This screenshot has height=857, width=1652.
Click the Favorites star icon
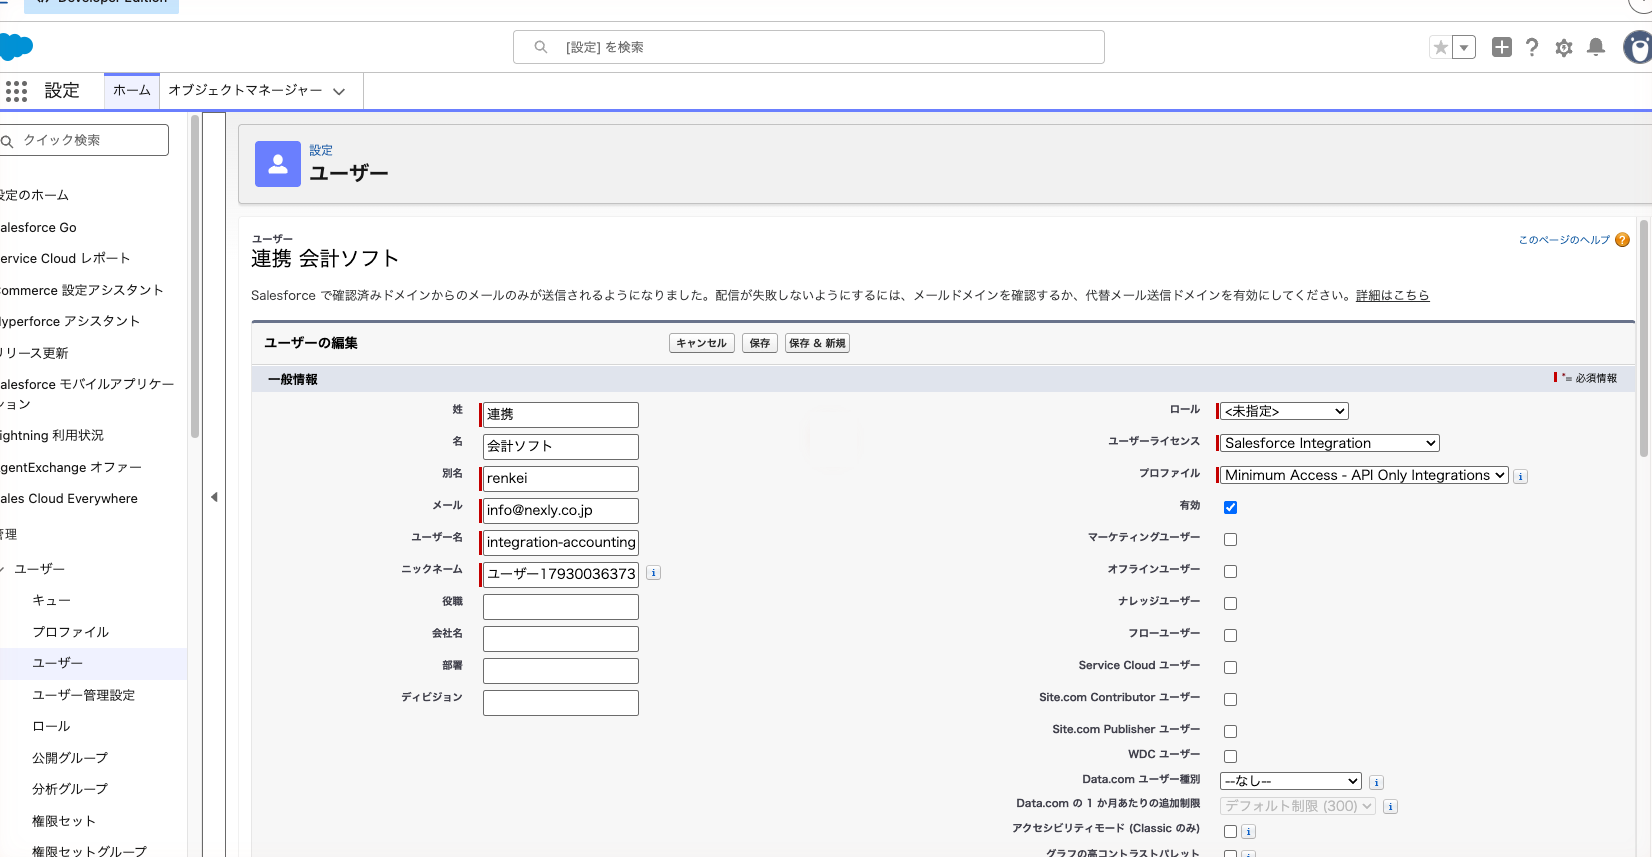tap(1440, 47)
